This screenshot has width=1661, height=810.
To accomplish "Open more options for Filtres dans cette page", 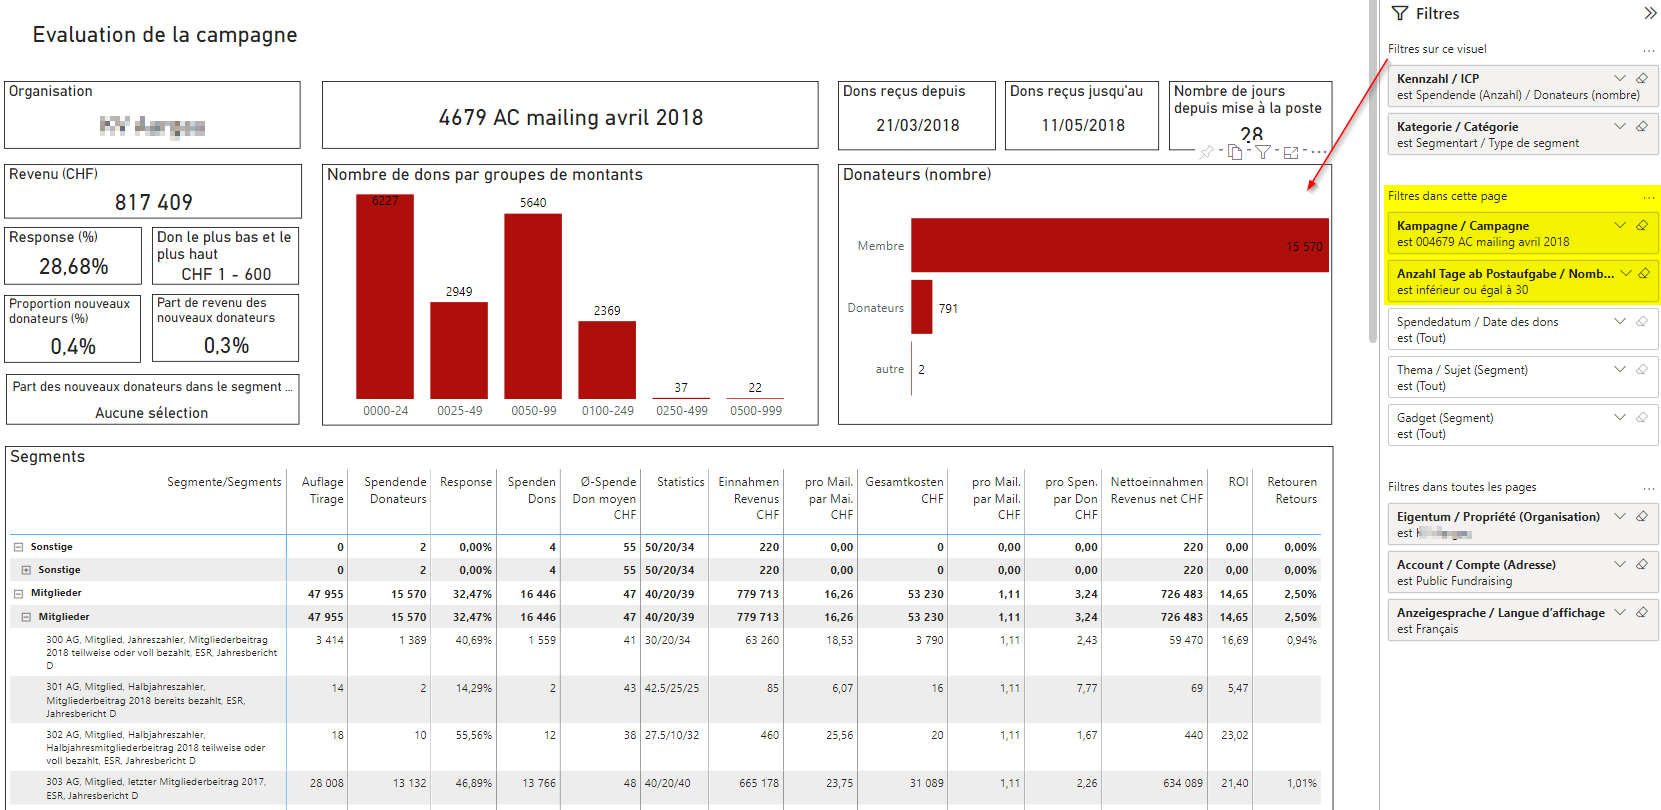I will (1648, 197).
